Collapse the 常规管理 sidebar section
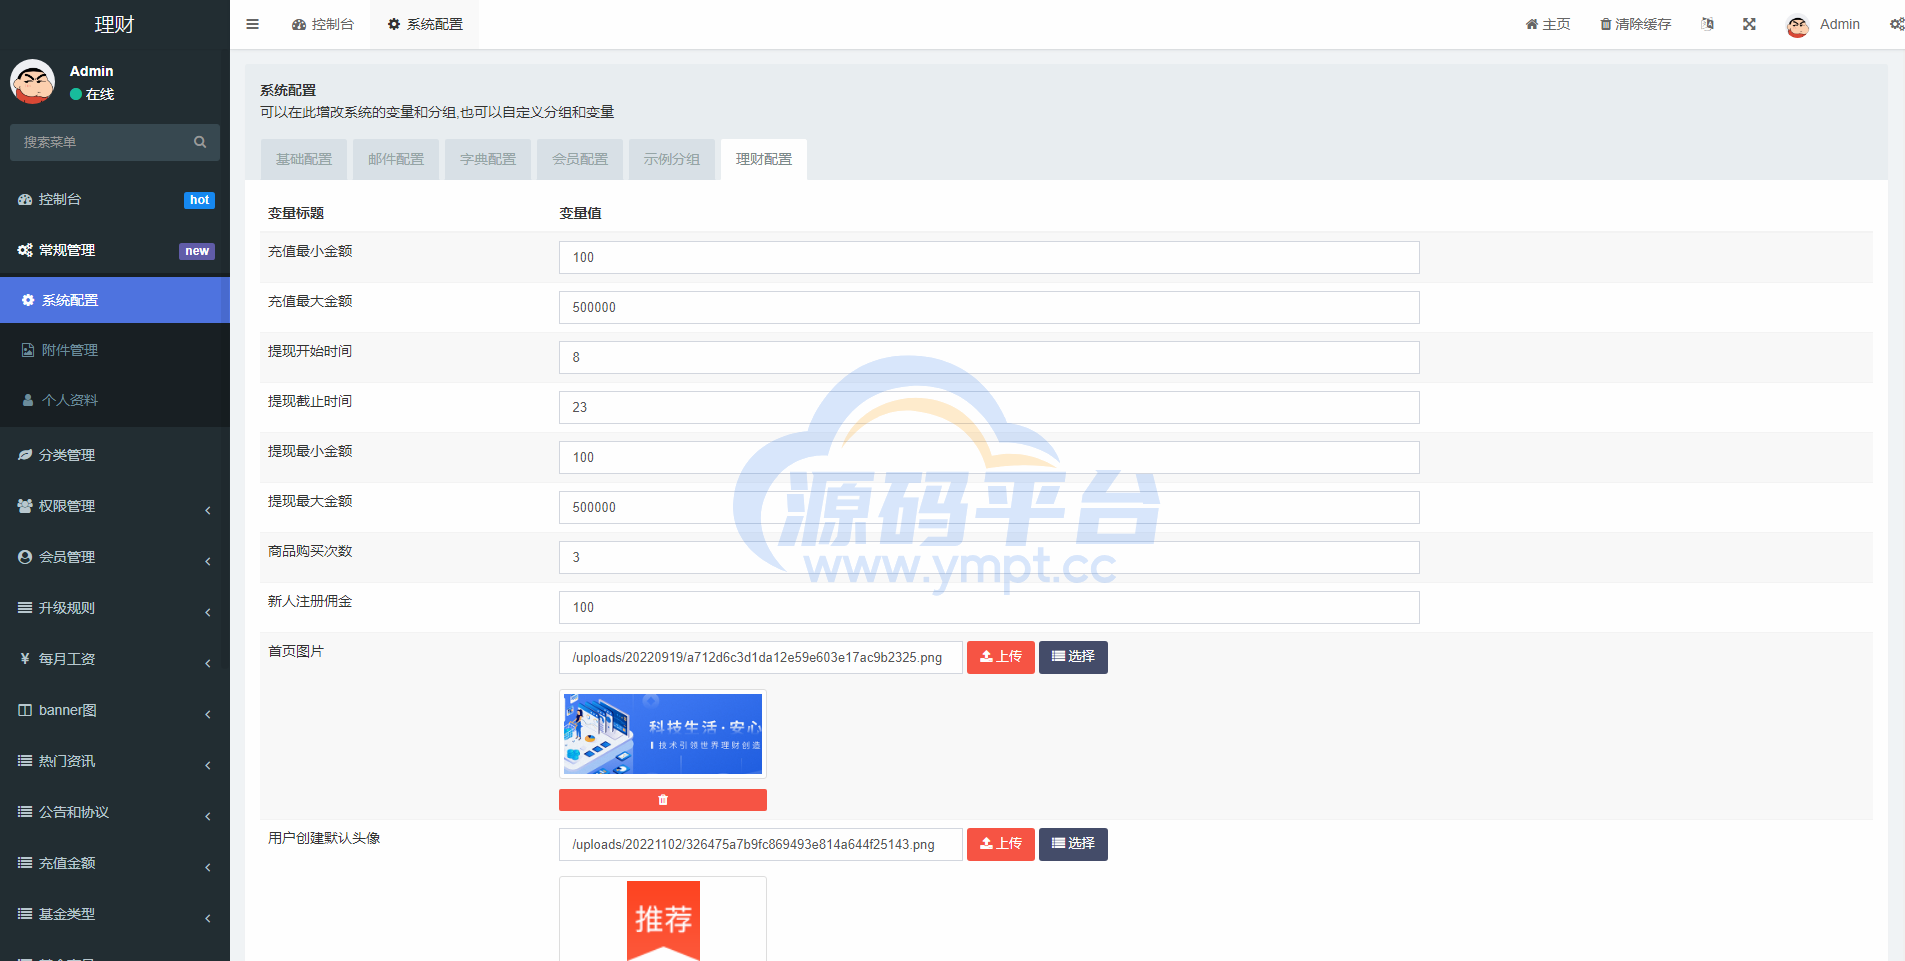1905x961 pixels. [x=115, y=250]
